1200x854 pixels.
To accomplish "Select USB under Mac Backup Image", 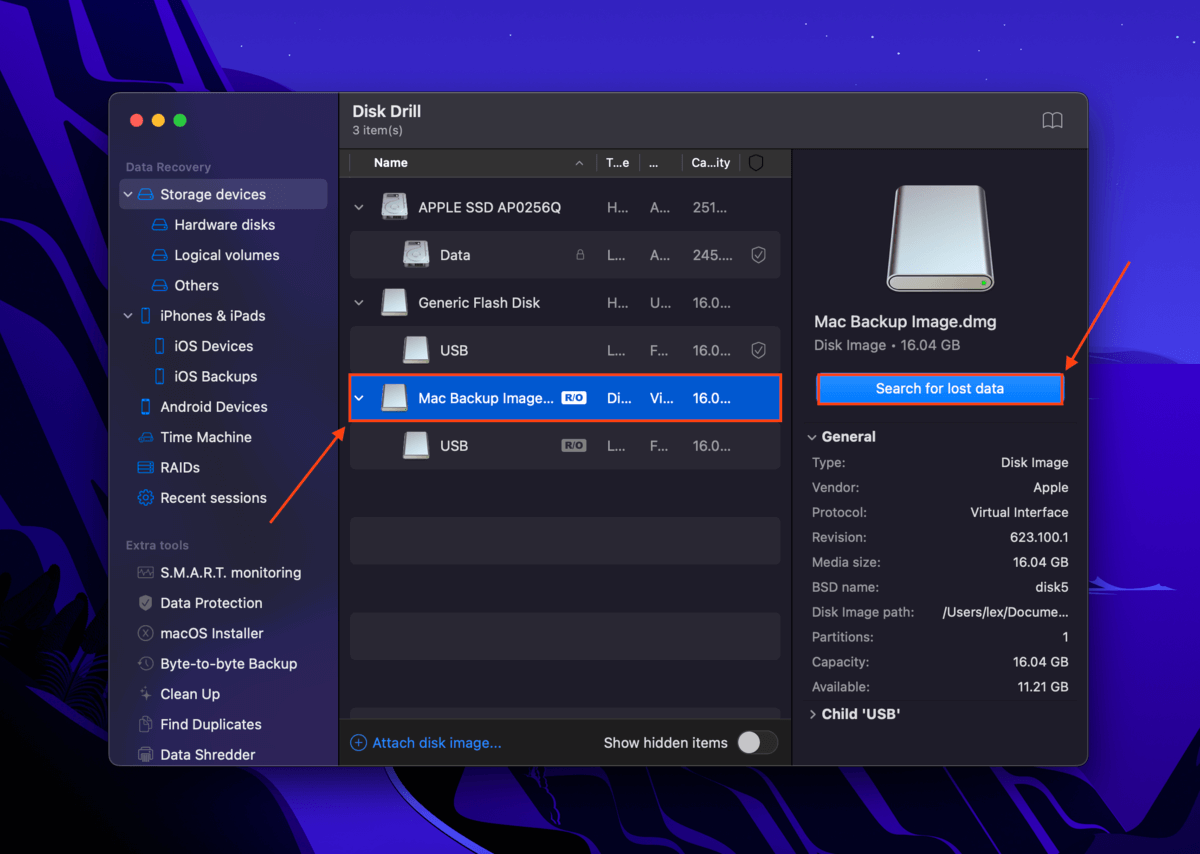I will (x=565, y=446).
